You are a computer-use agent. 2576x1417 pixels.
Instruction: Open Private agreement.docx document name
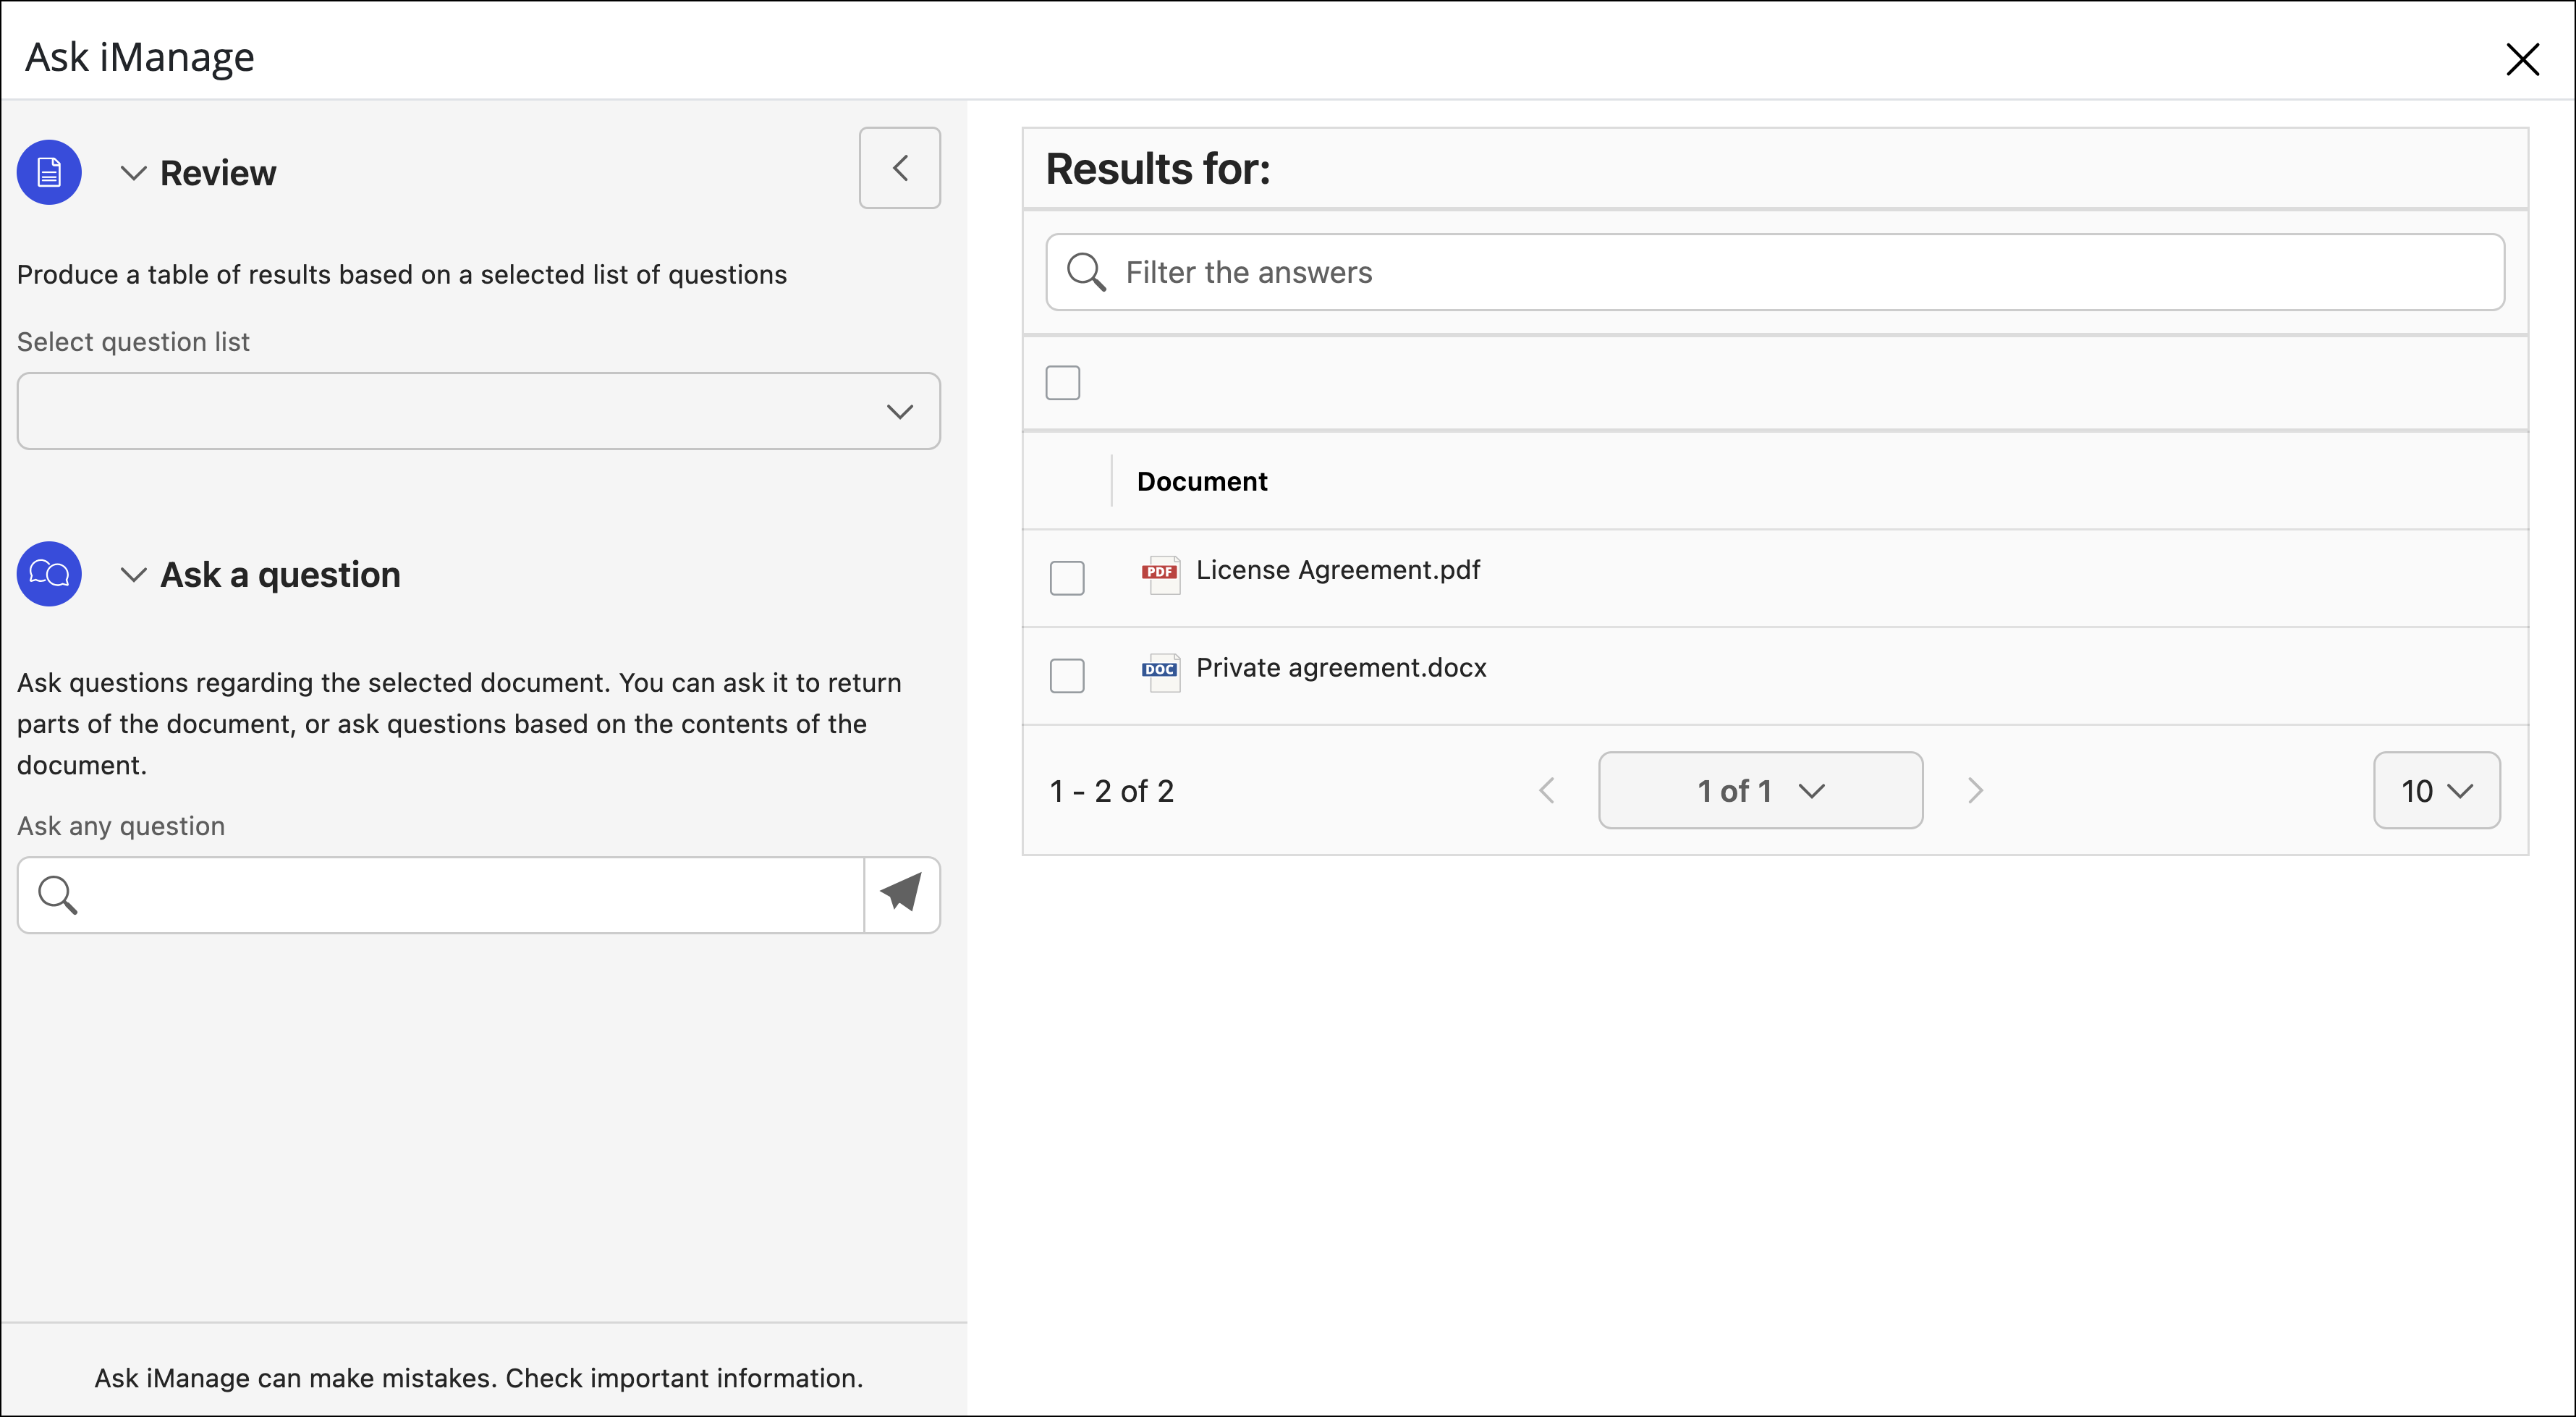pos(1341,668)
